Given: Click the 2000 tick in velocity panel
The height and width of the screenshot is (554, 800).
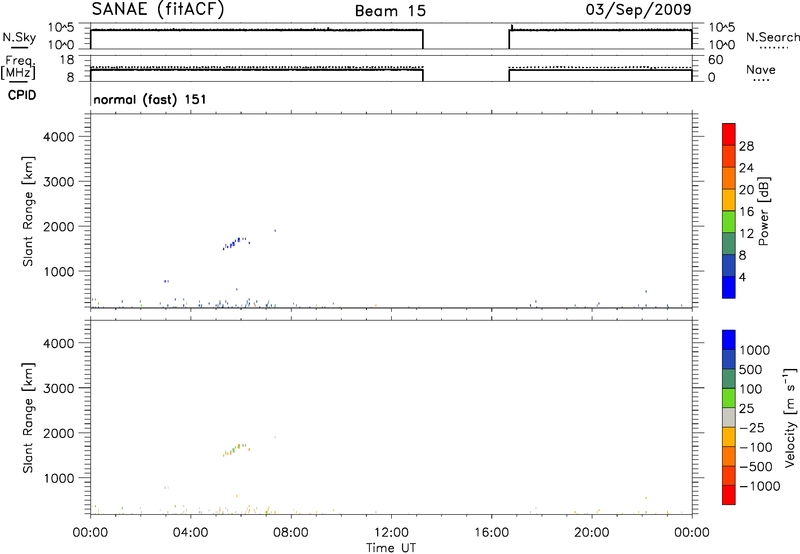Looking at the screenshot, I should 59,434.
